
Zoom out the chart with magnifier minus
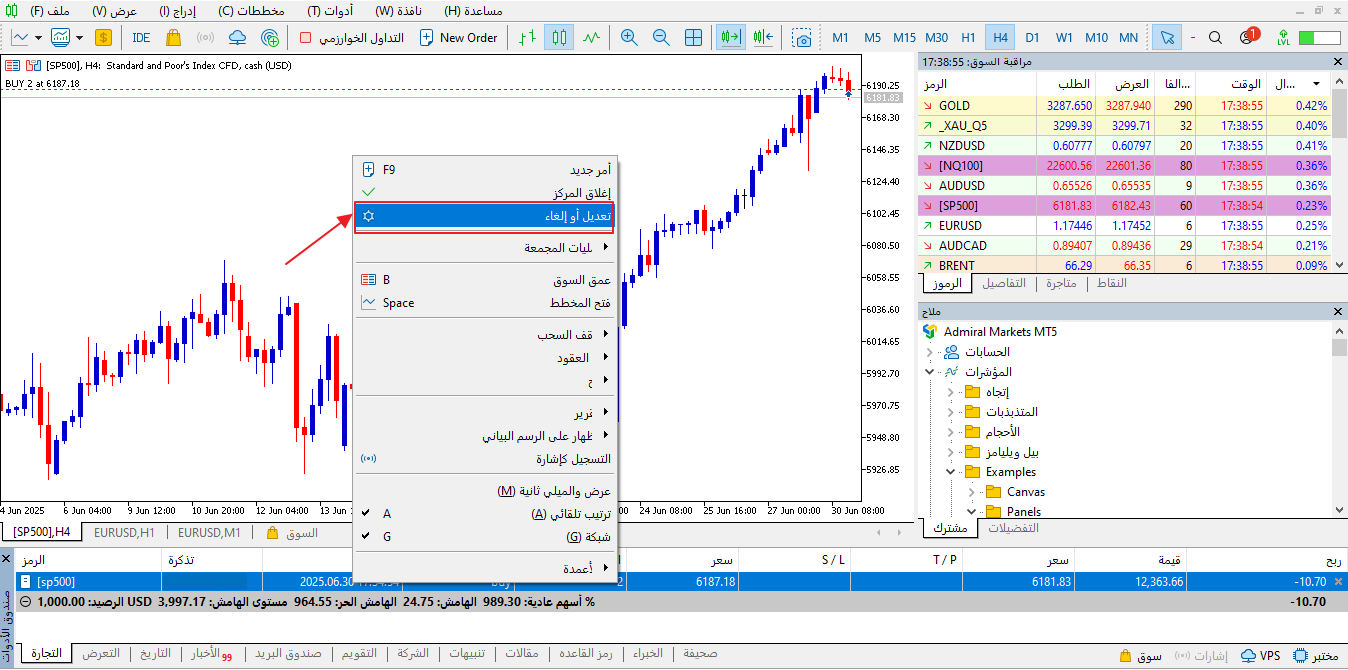661,37
